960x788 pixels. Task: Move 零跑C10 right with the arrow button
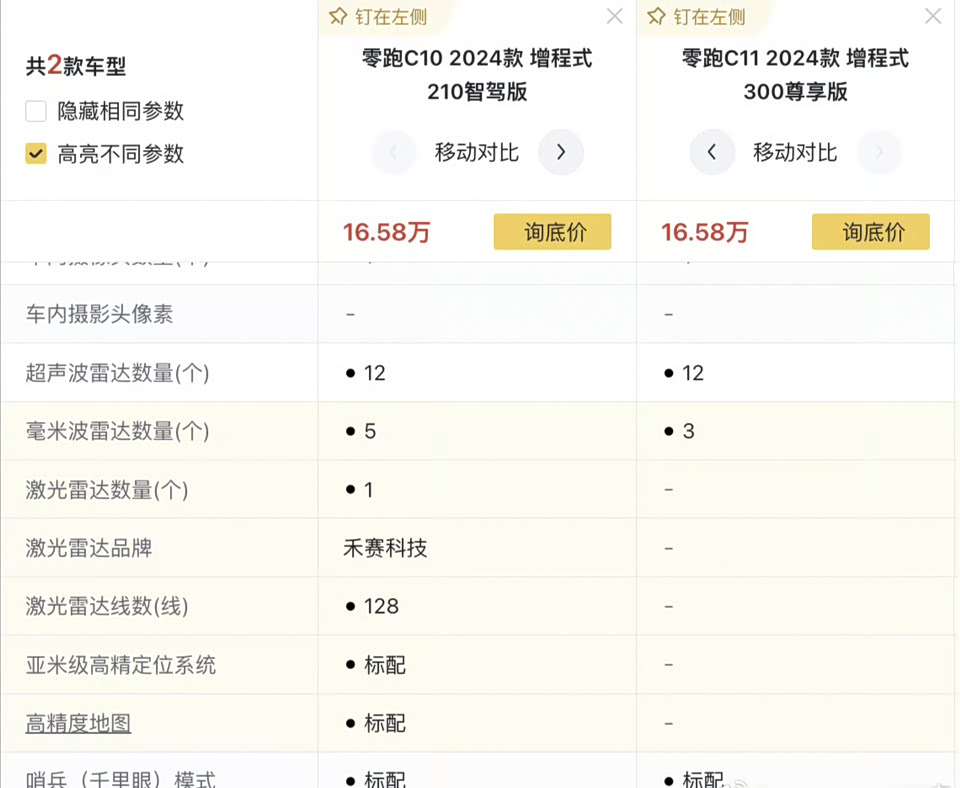[561, 153]
